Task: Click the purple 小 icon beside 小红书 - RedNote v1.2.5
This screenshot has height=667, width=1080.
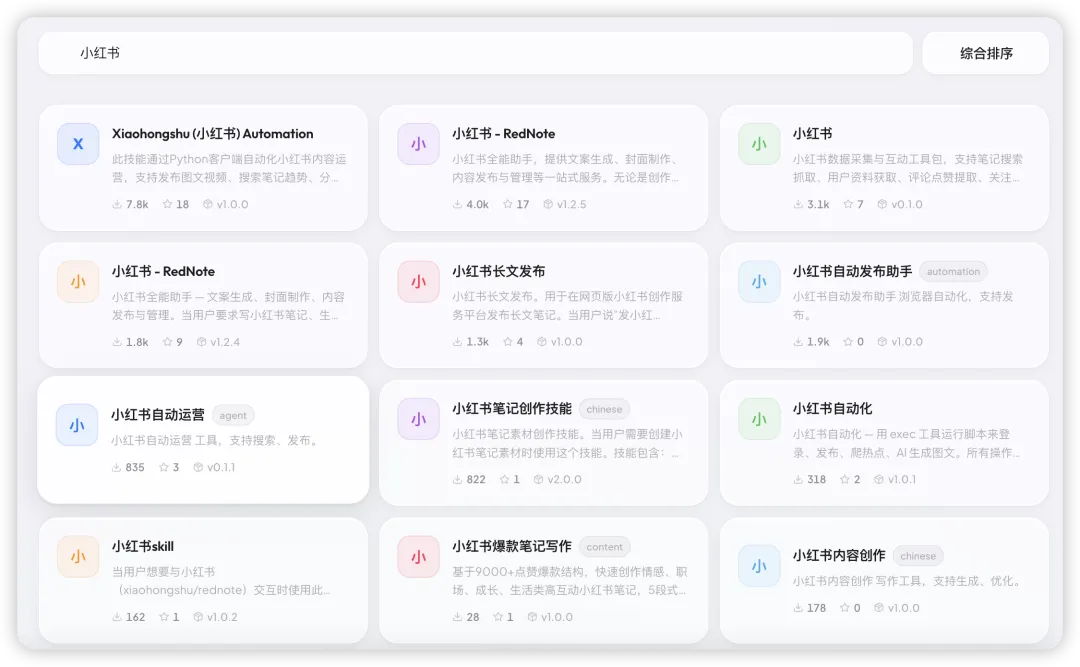Action: 418,144
